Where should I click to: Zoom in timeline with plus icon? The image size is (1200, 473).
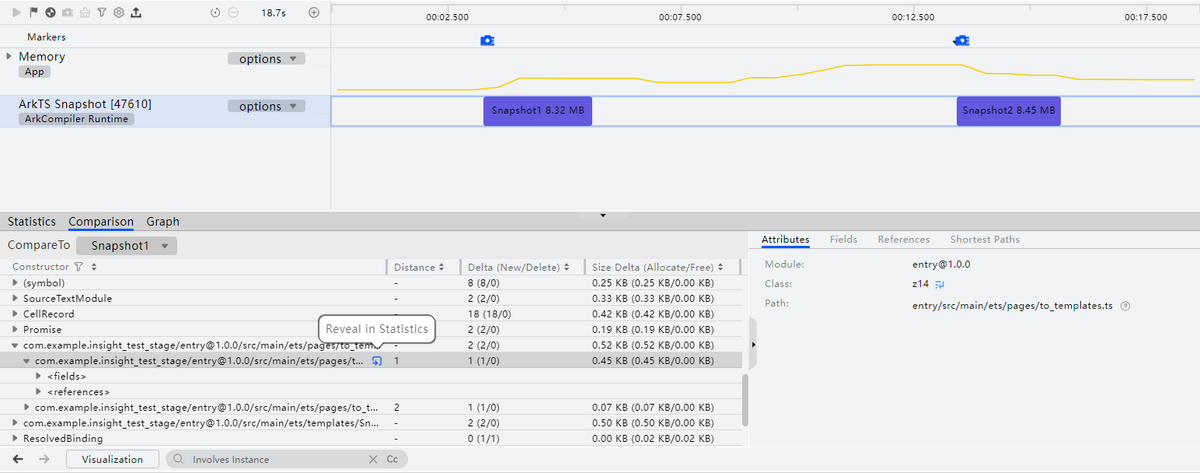point(314,13)
